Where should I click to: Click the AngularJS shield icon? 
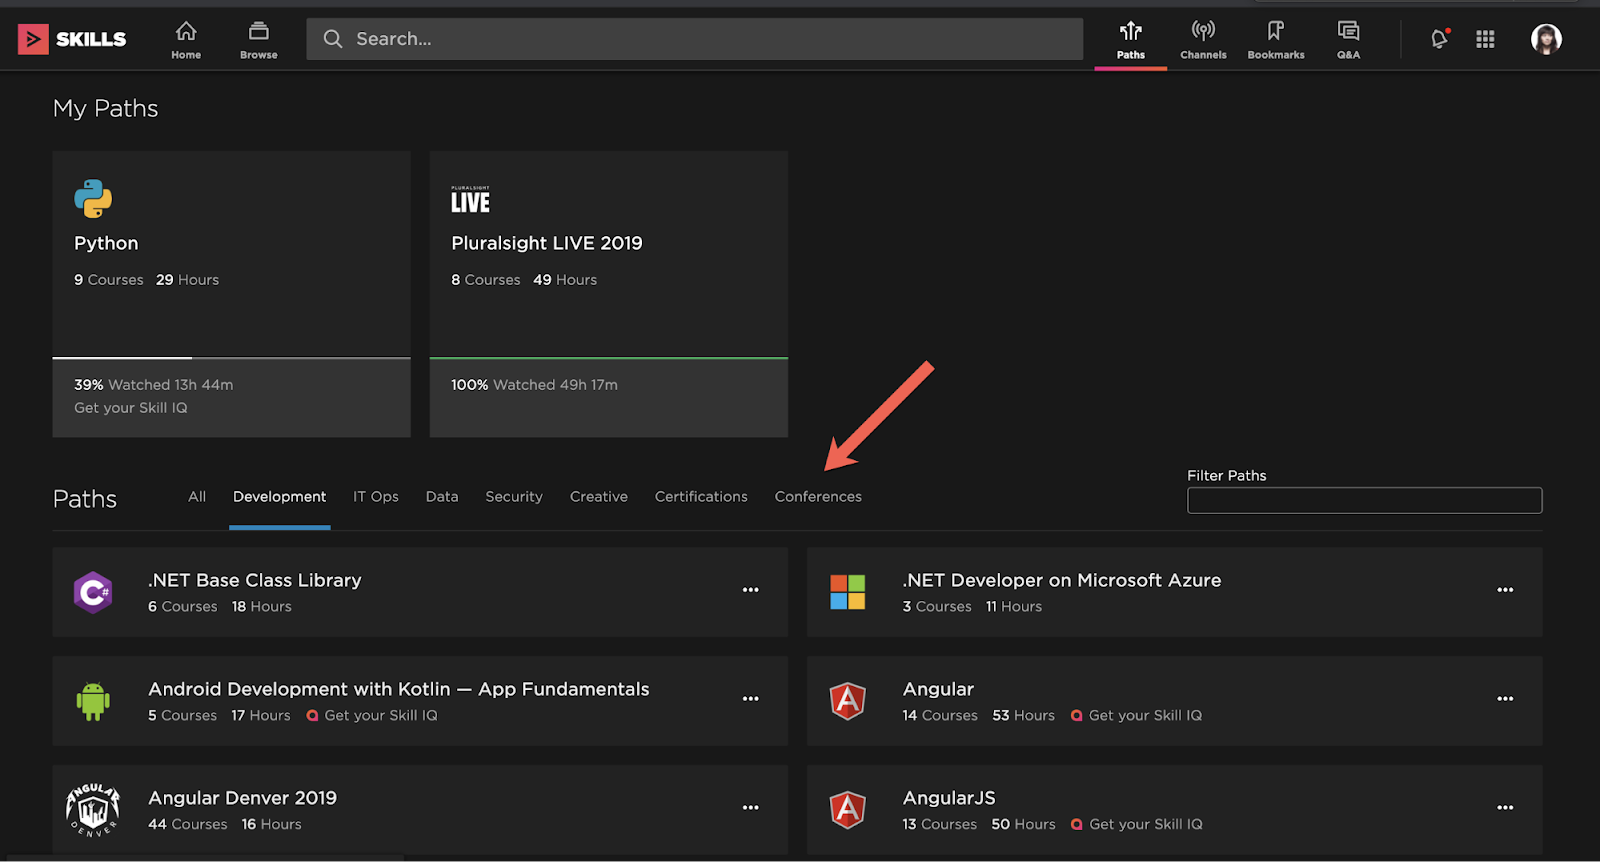click(x=847, y=810)
